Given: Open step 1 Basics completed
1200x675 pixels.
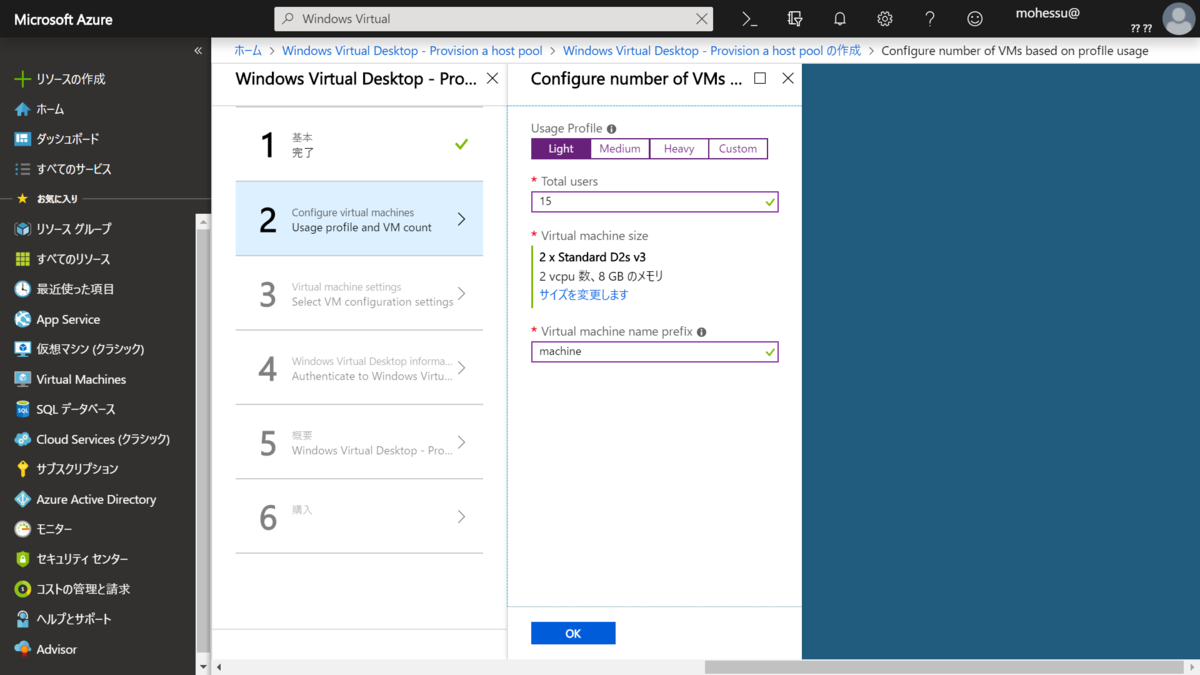Looking at the screenshot, I should coord(359,145).
